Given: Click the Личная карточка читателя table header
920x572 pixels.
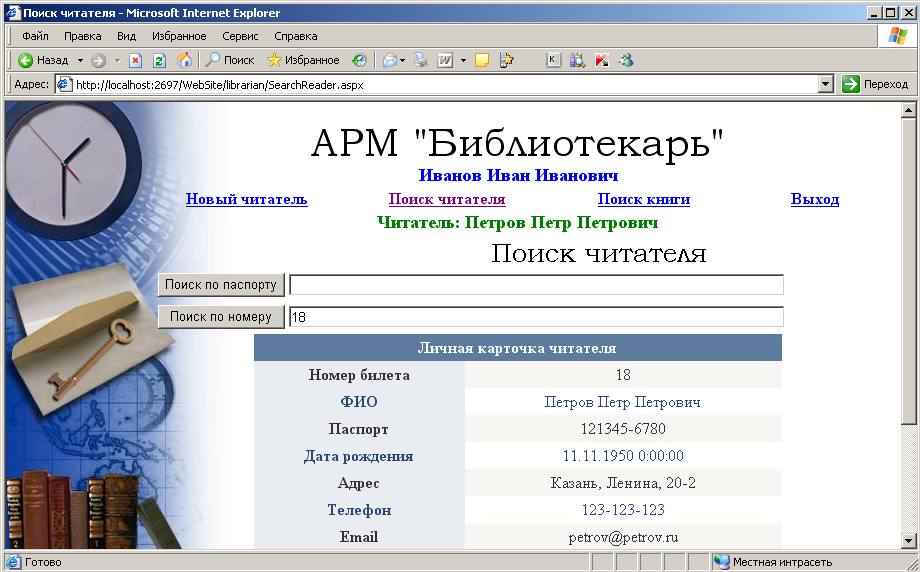Looking at the screenshot, I should coord(518,348).
